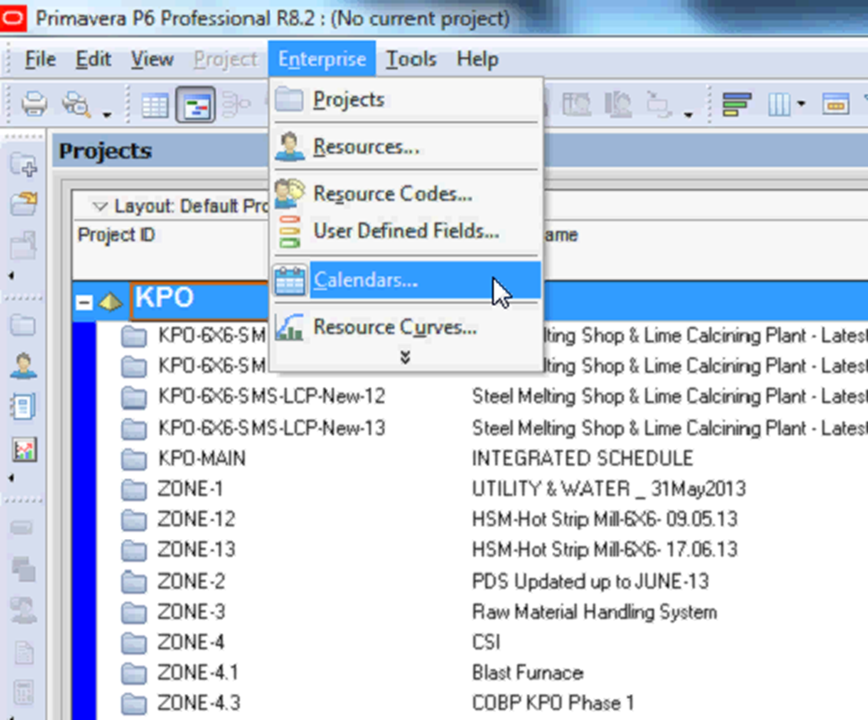Click the folder icon beside ZONE-4
This screenshot has width=868, height=720.
(134, 643)
